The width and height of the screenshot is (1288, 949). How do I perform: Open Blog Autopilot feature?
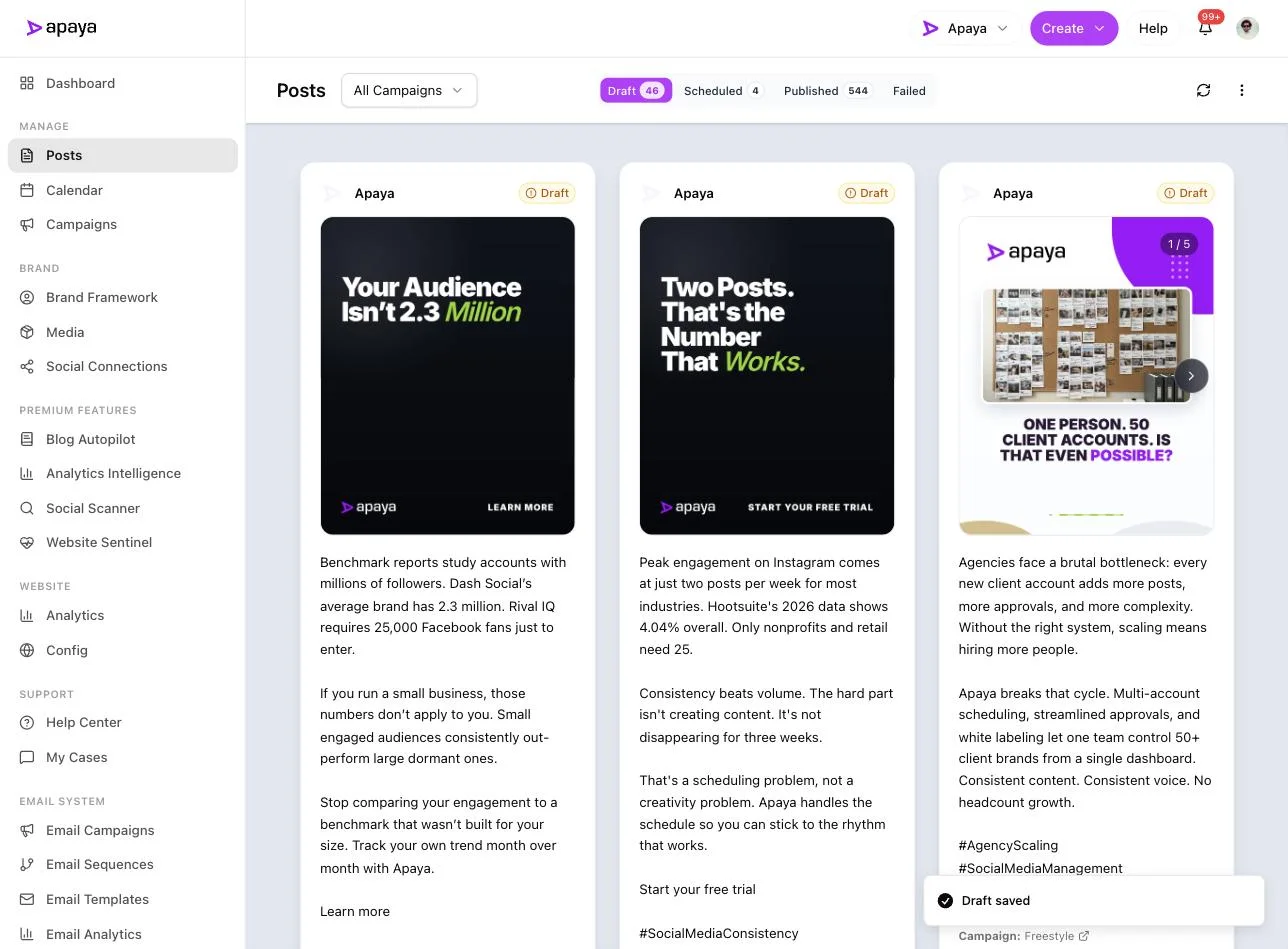pos(123,439)
